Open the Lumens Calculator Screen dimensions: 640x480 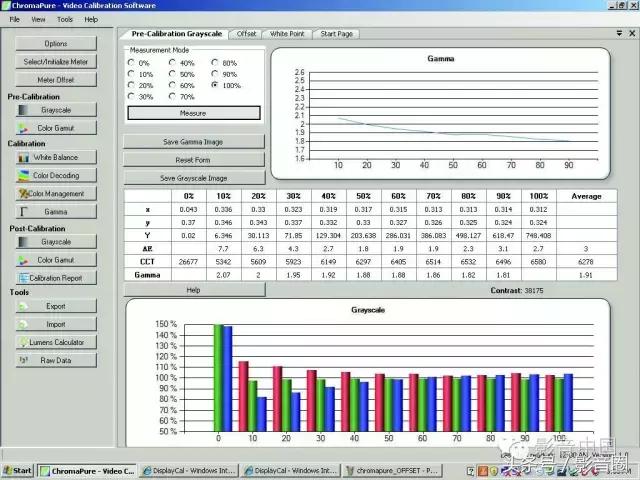pyautogui.click(x=56, y=342)
